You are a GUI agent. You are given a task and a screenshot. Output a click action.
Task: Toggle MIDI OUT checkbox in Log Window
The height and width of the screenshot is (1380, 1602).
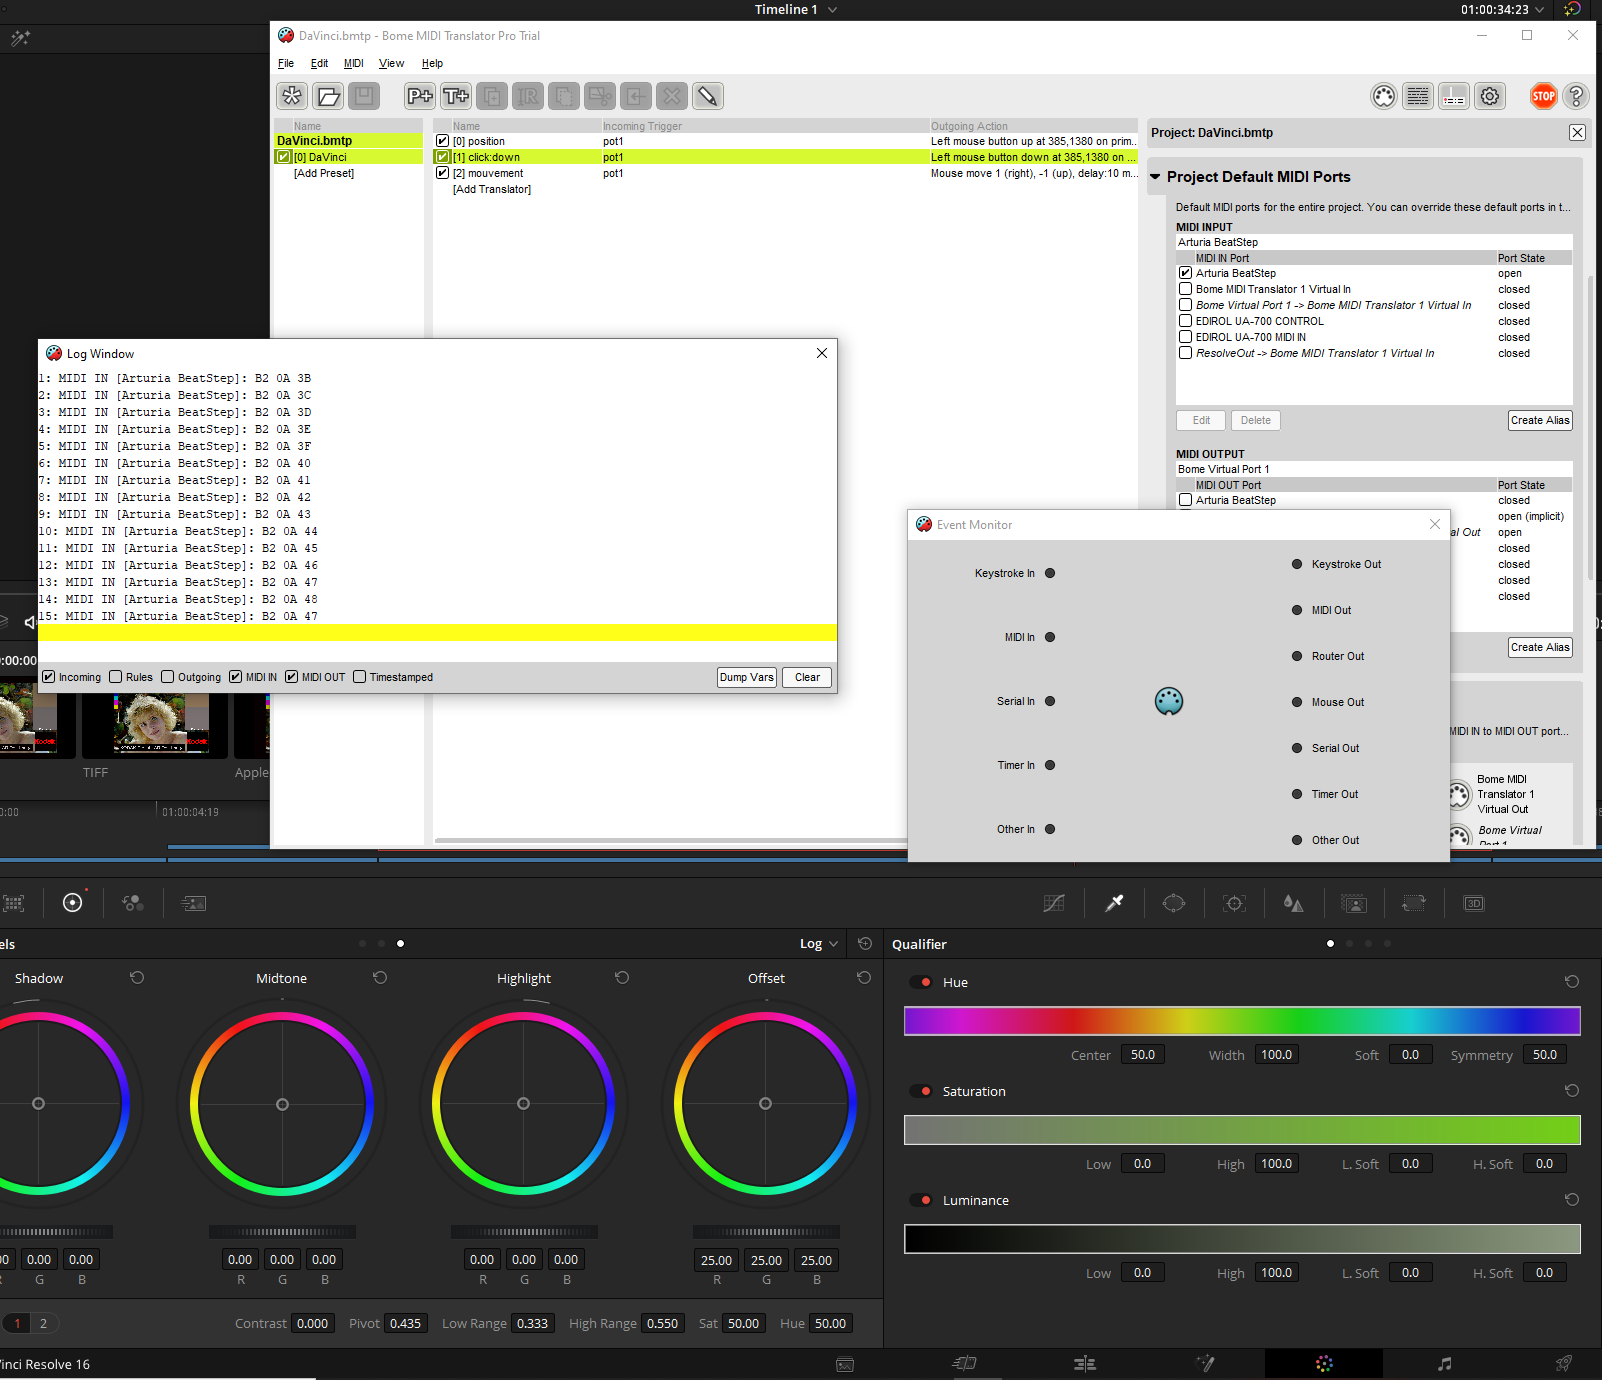[x=291, y=677]
